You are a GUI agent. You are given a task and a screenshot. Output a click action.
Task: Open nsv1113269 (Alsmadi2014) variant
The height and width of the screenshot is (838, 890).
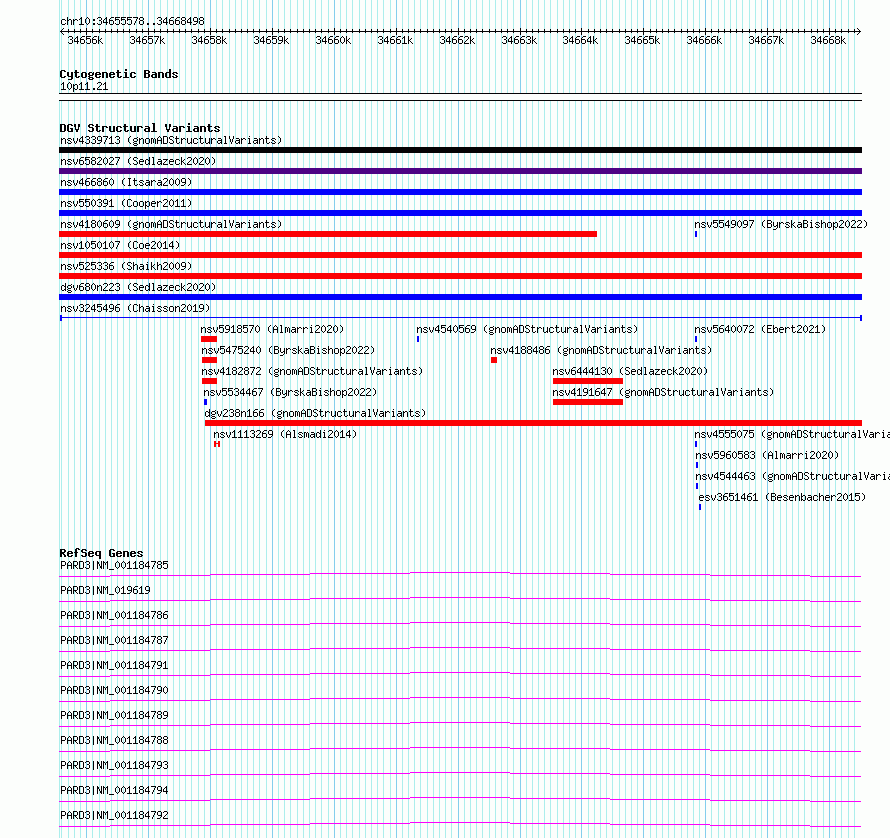(x=285, y=434)
